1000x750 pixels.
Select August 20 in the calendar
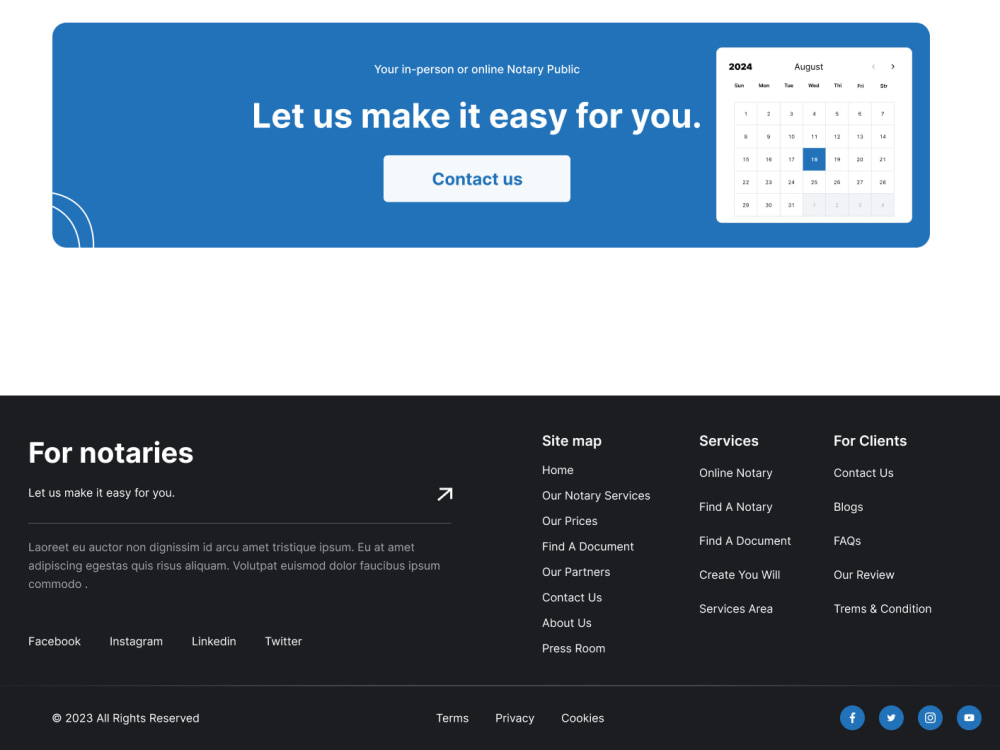click(x=860, y=159)
